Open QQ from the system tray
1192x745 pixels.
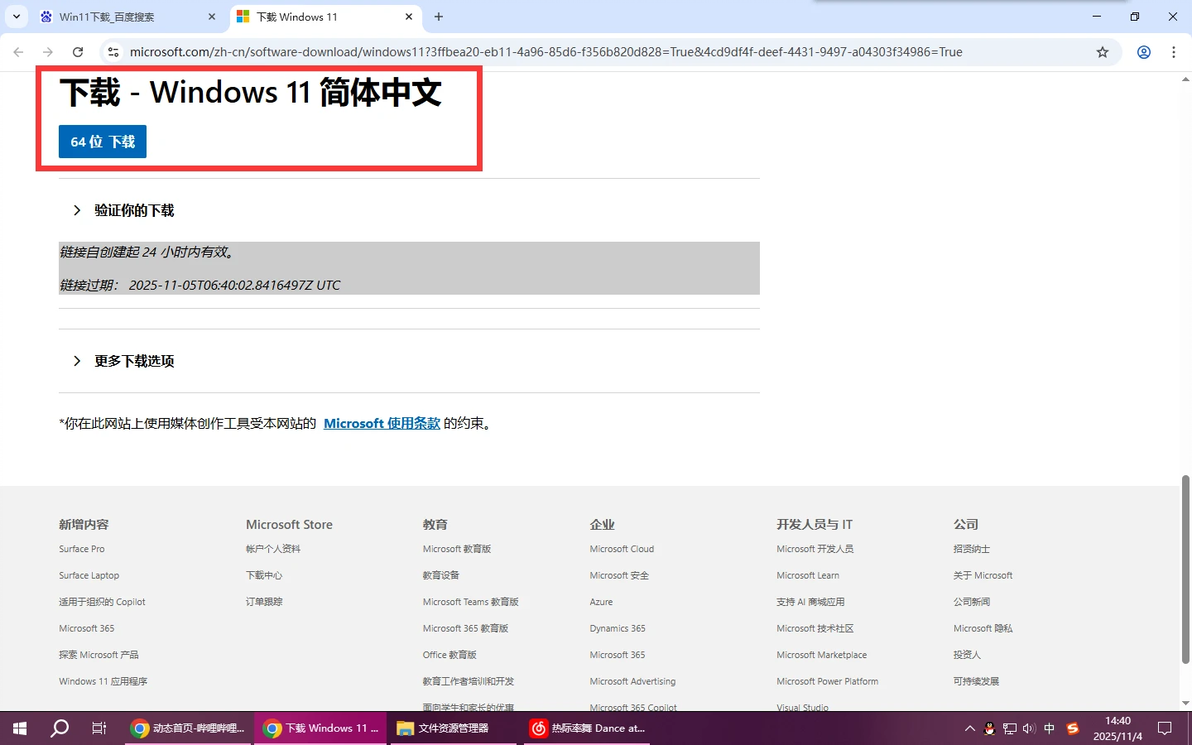tap(989, 728)
